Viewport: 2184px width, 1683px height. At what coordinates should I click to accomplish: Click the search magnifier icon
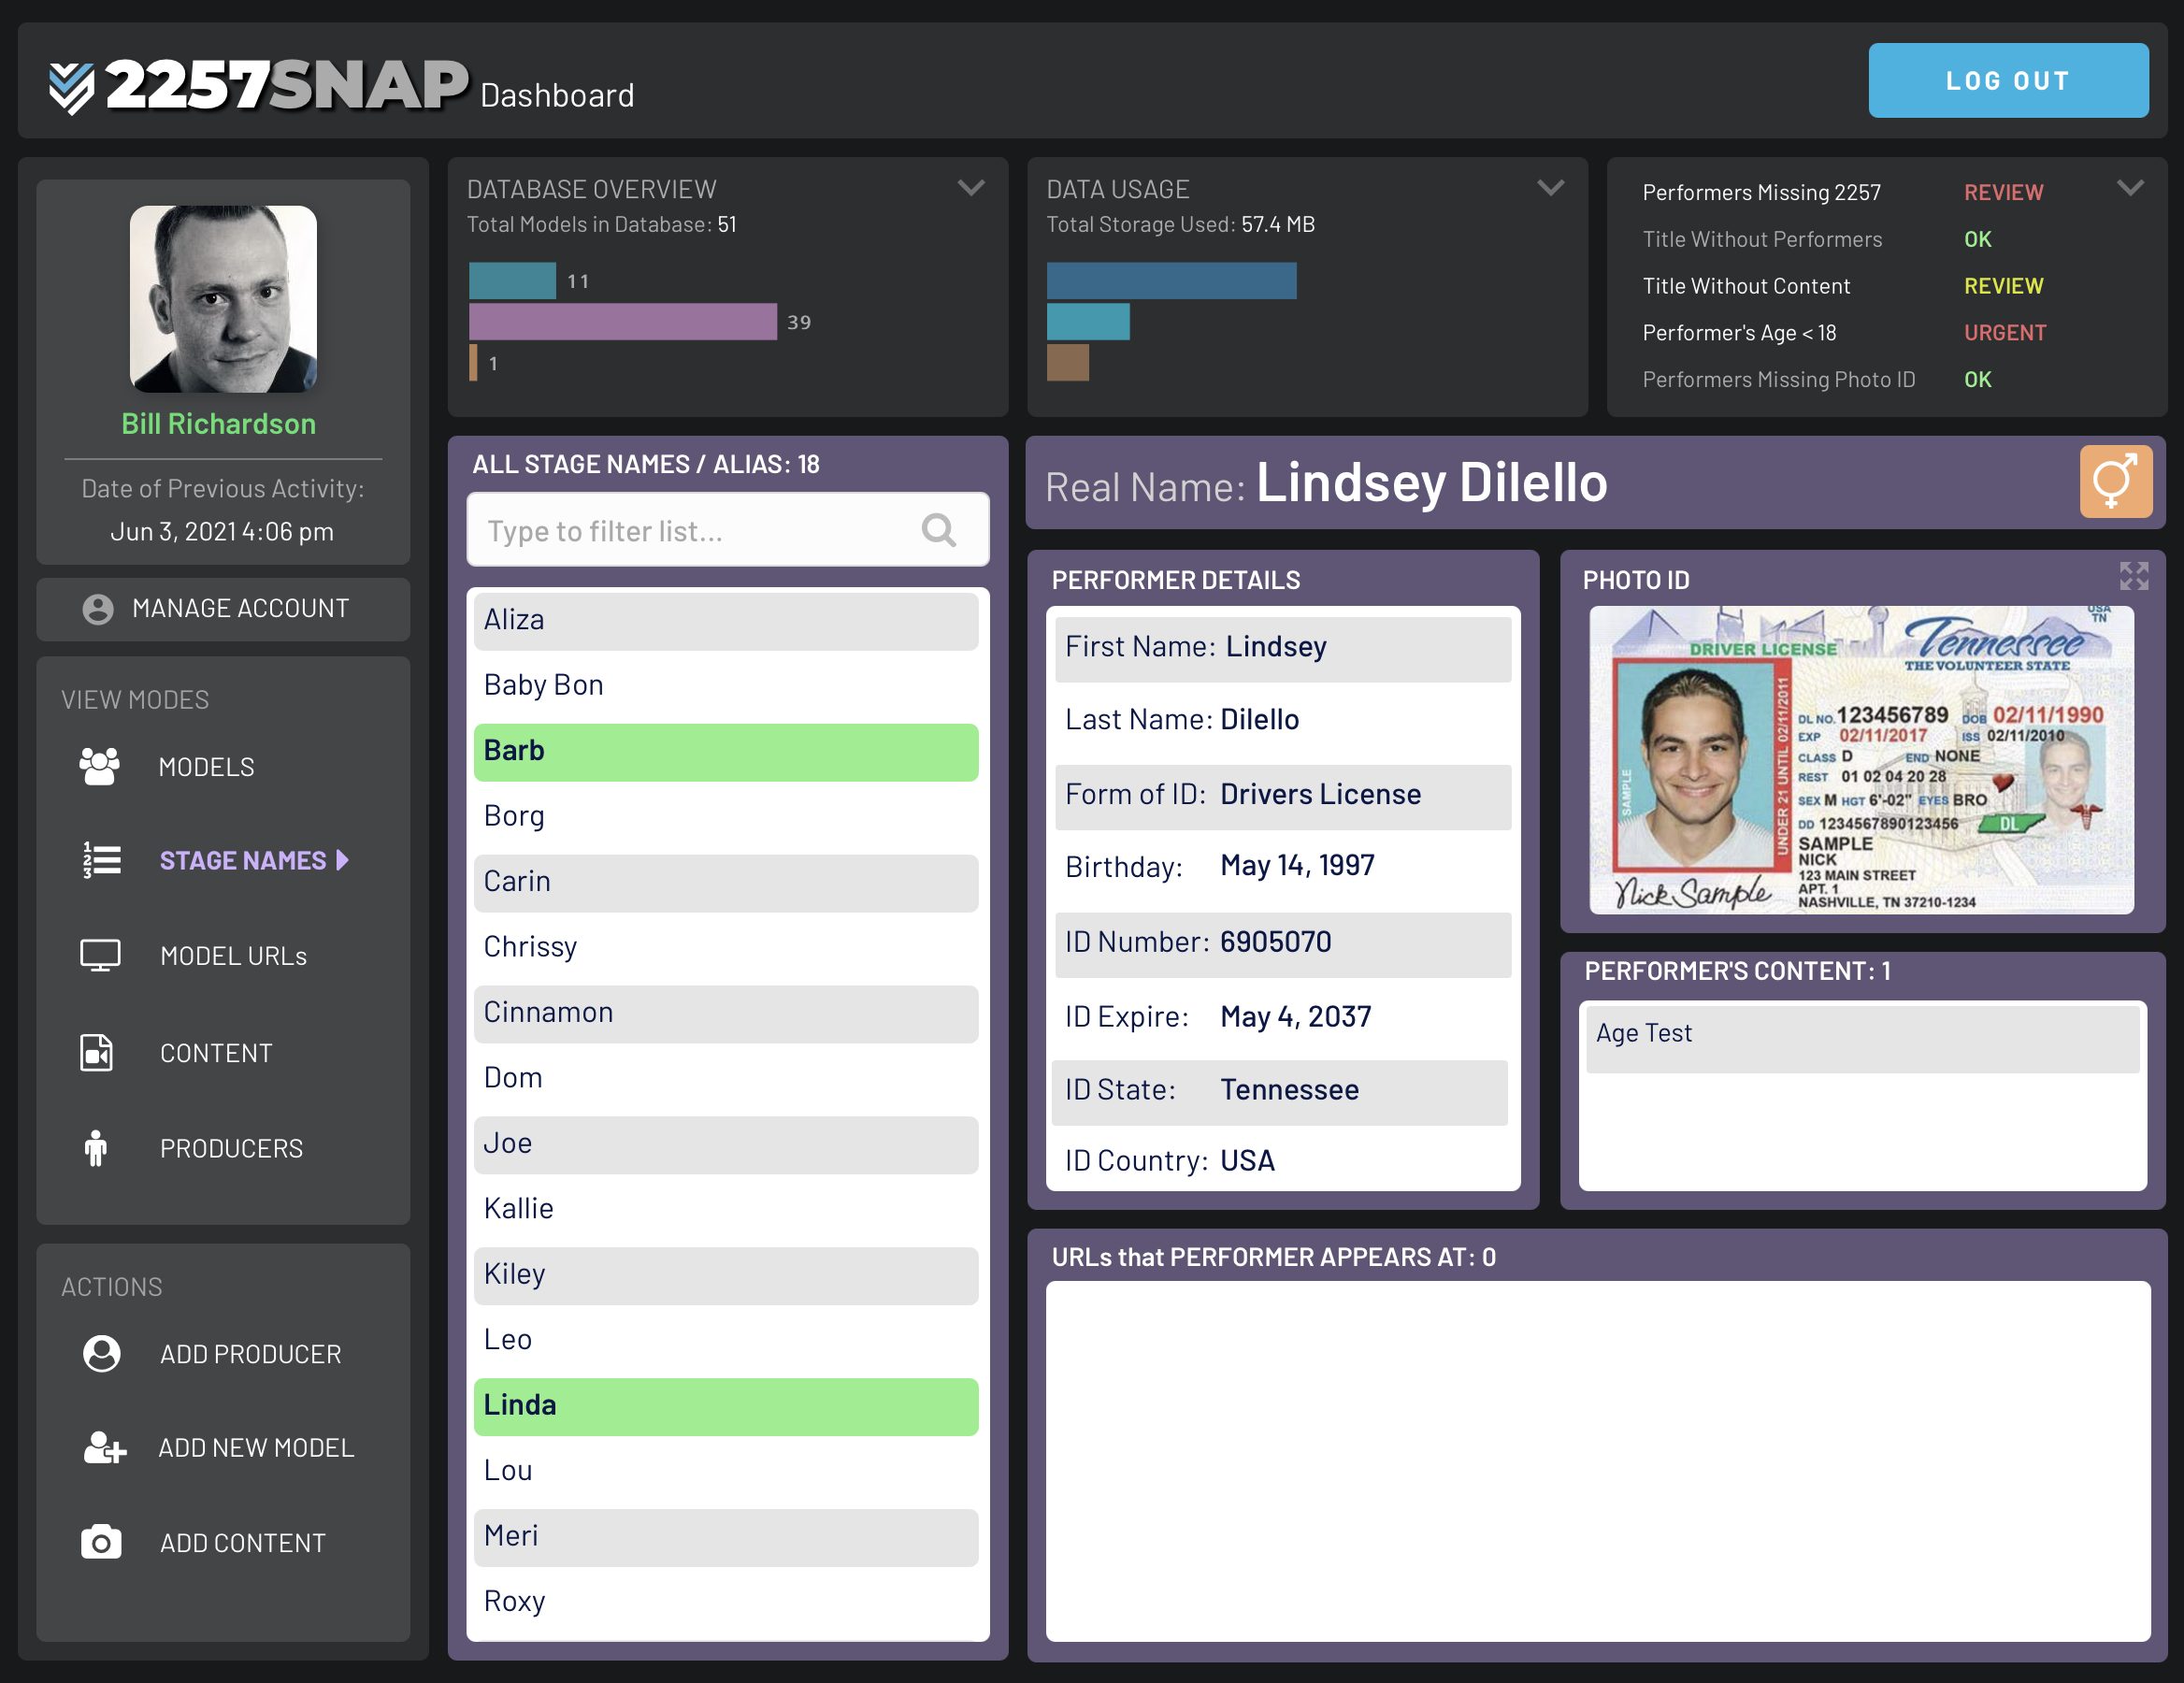(x=938, y=530)
